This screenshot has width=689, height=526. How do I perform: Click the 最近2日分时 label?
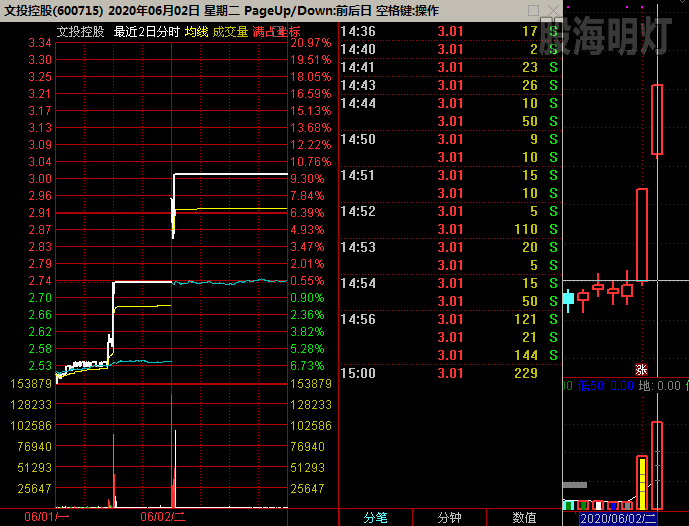(x=147, y=32)
